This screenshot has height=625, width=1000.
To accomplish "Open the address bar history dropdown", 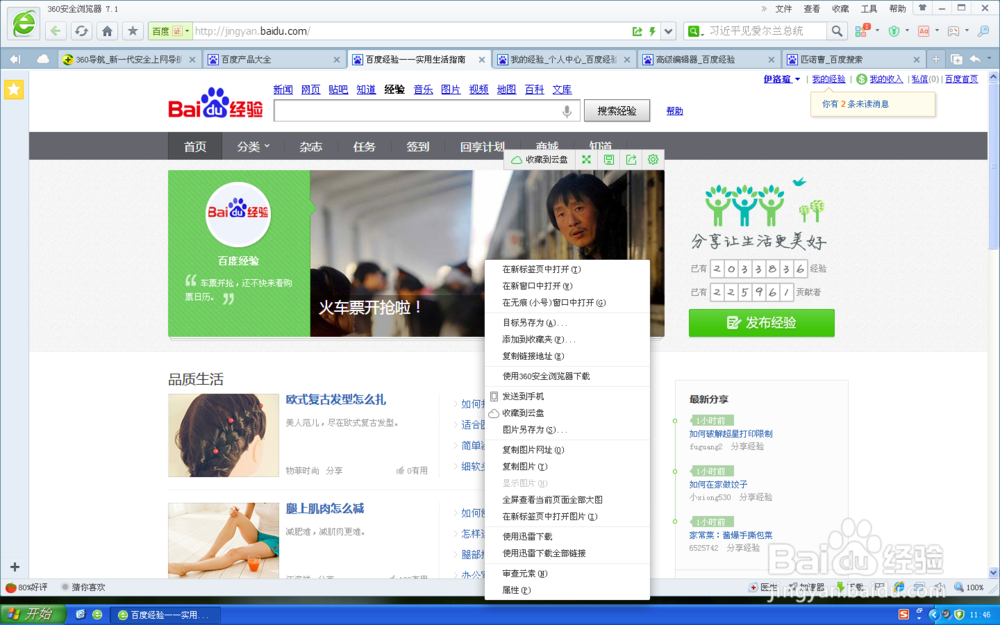I will pos(668,31).
